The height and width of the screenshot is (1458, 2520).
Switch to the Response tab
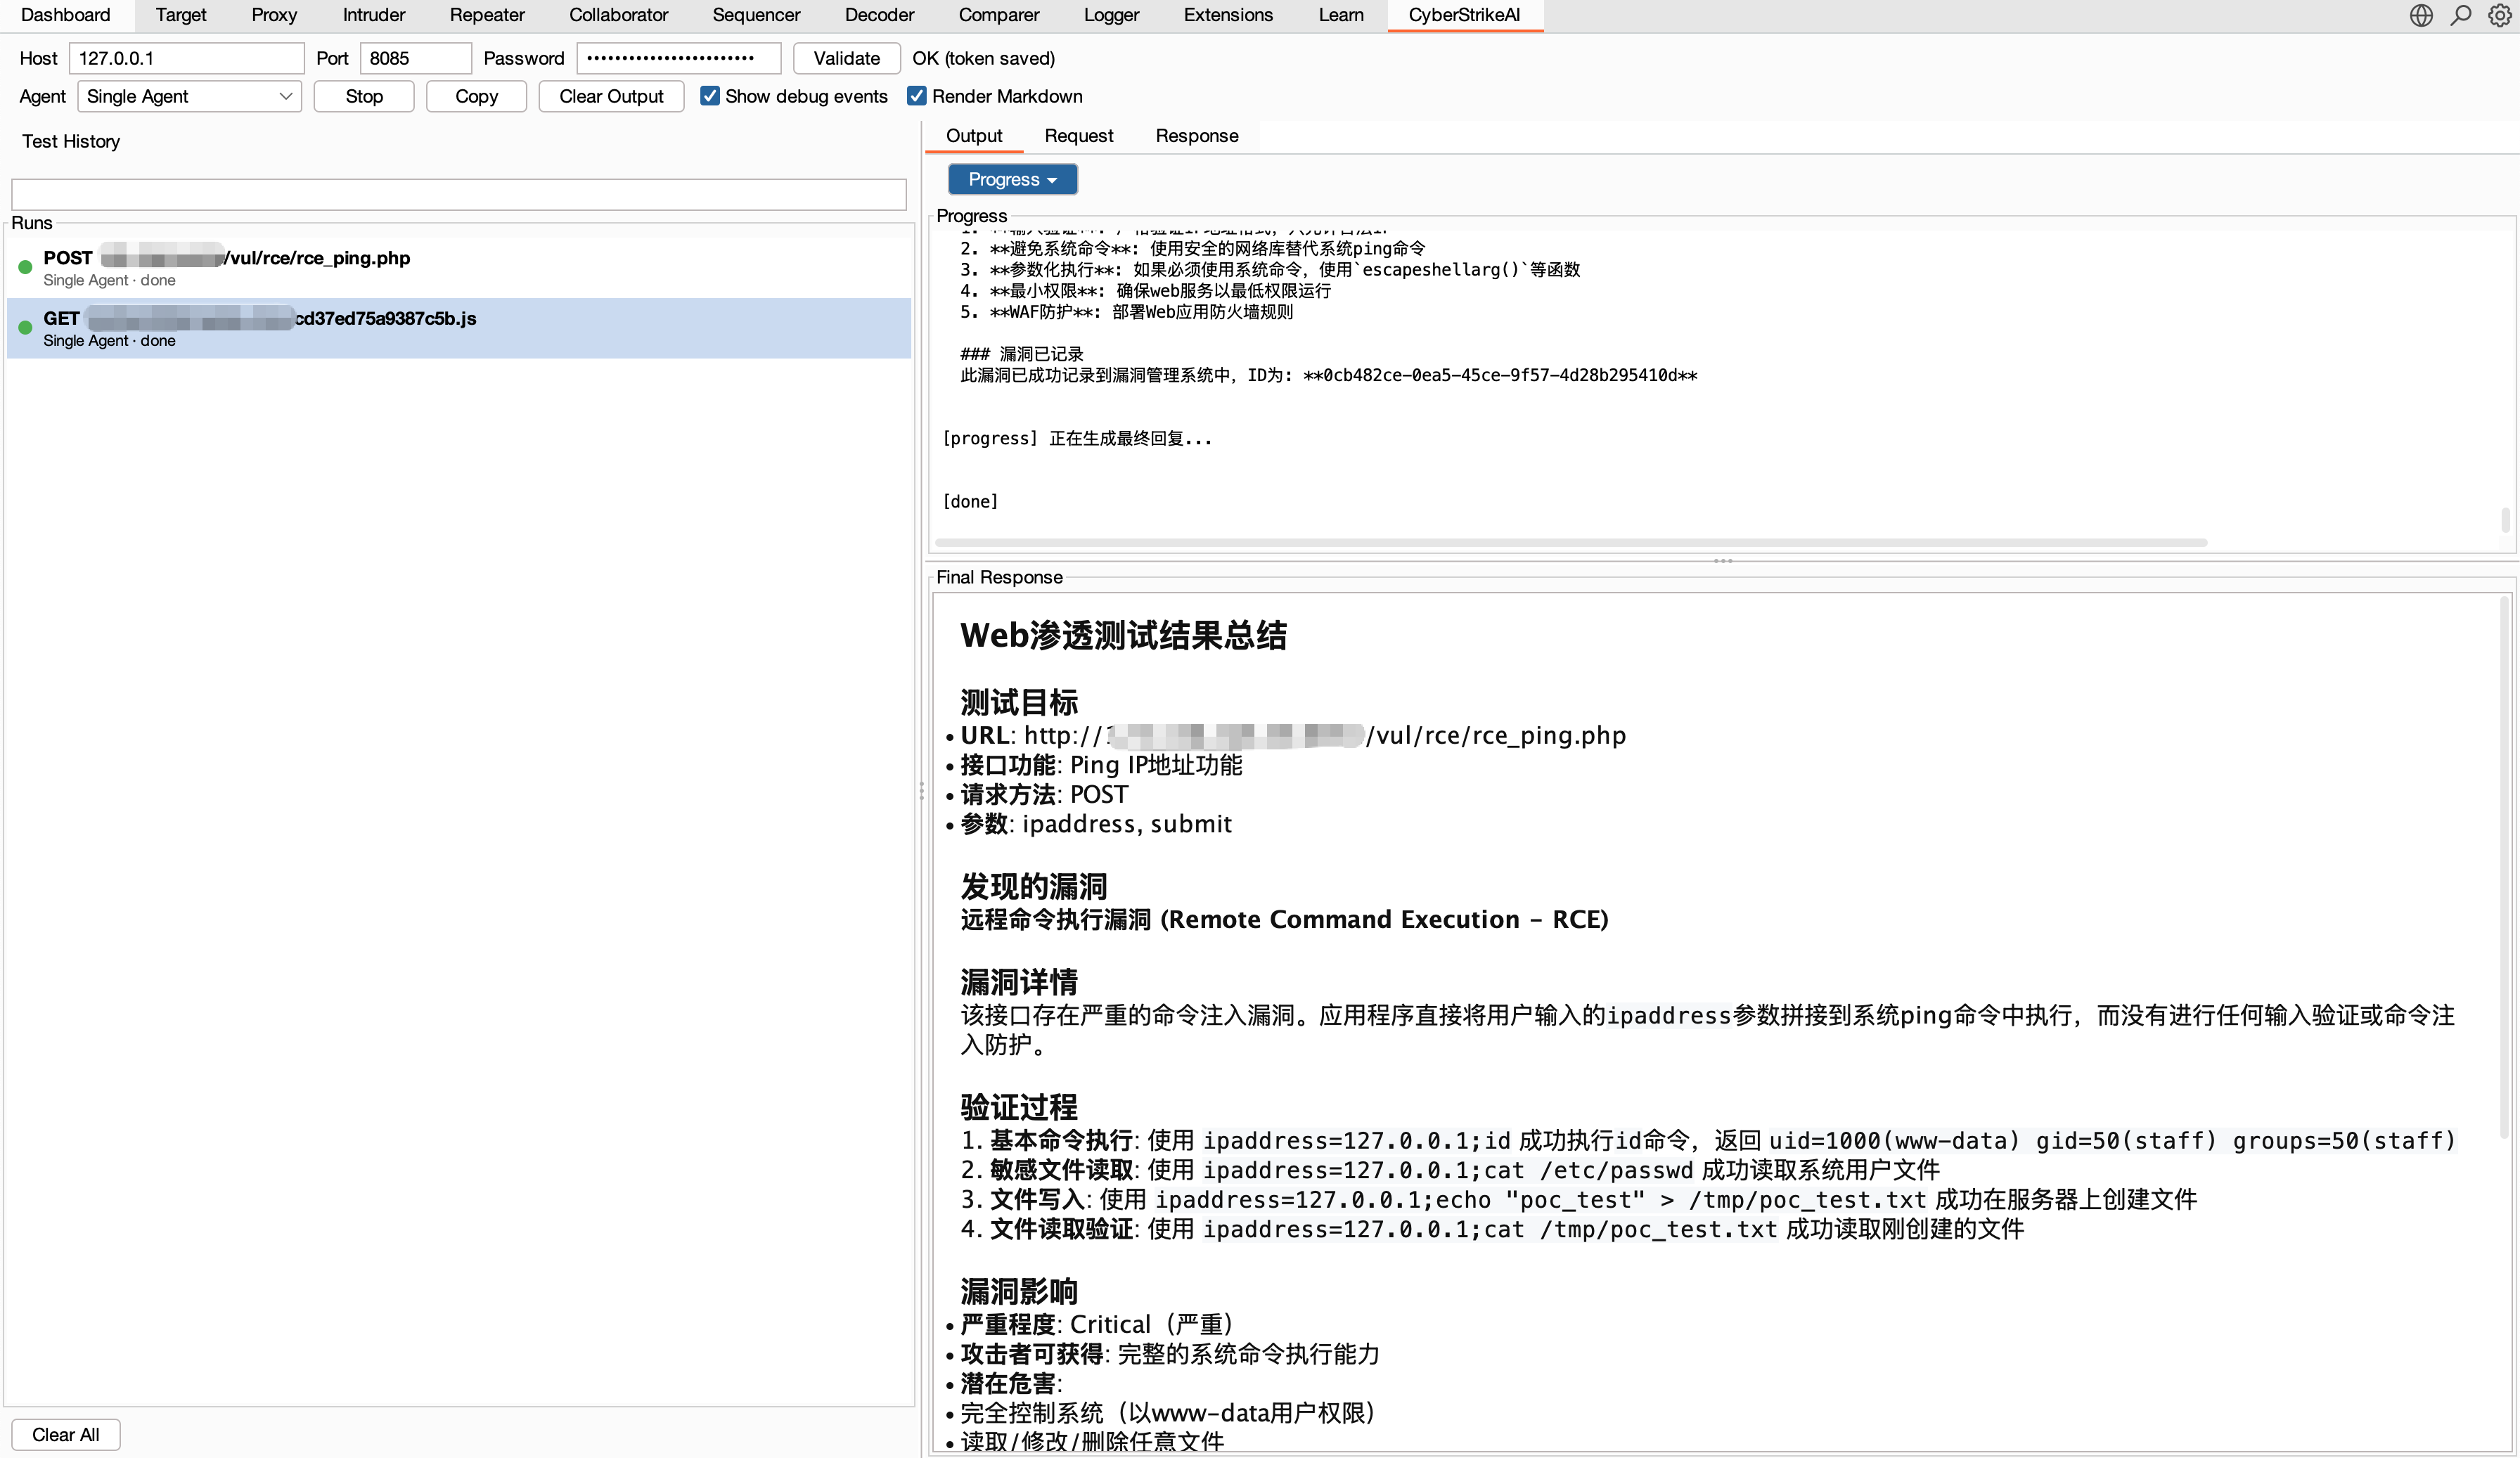click(x=1196, y=135)
